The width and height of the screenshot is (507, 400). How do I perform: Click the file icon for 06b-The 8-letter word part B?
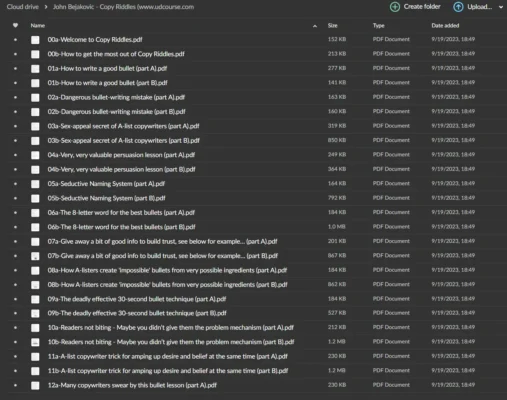coord(35,227)
